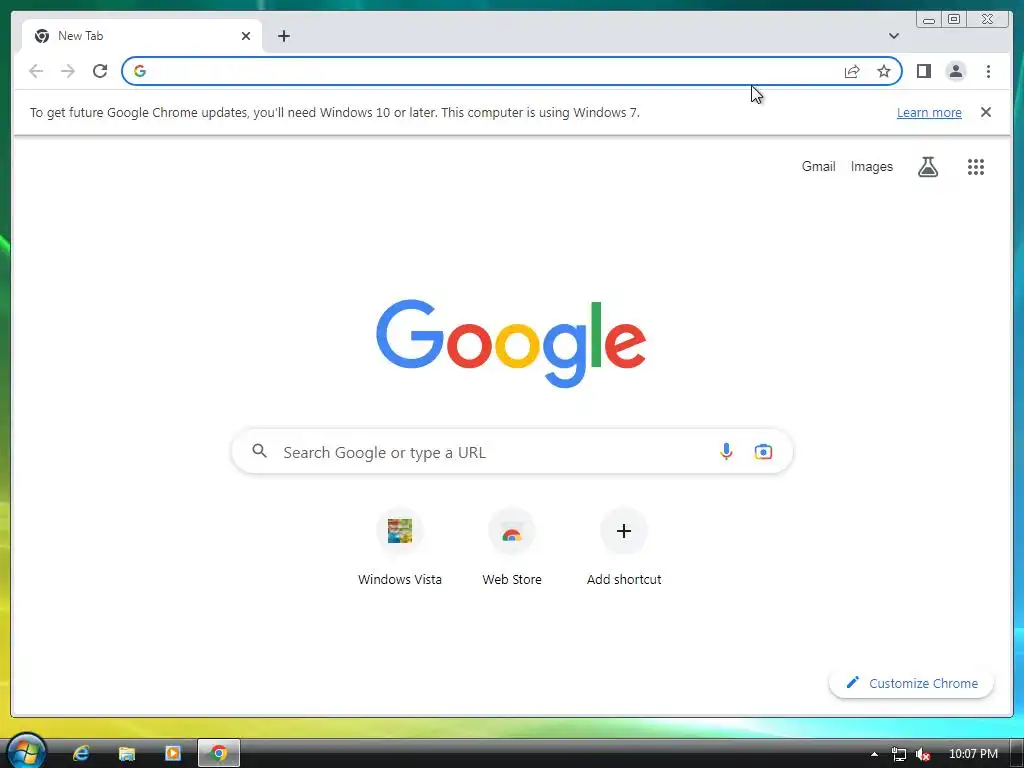Click the forward navigation arrow
This screenshot has width=1024, height=768.
click(68, 71)
